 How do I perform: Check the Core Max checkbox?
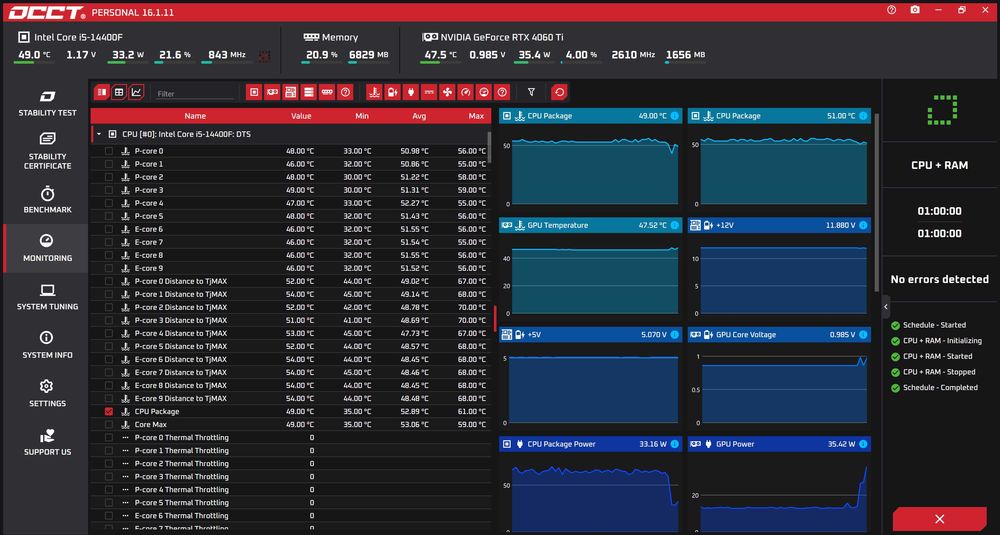[108, 425]
